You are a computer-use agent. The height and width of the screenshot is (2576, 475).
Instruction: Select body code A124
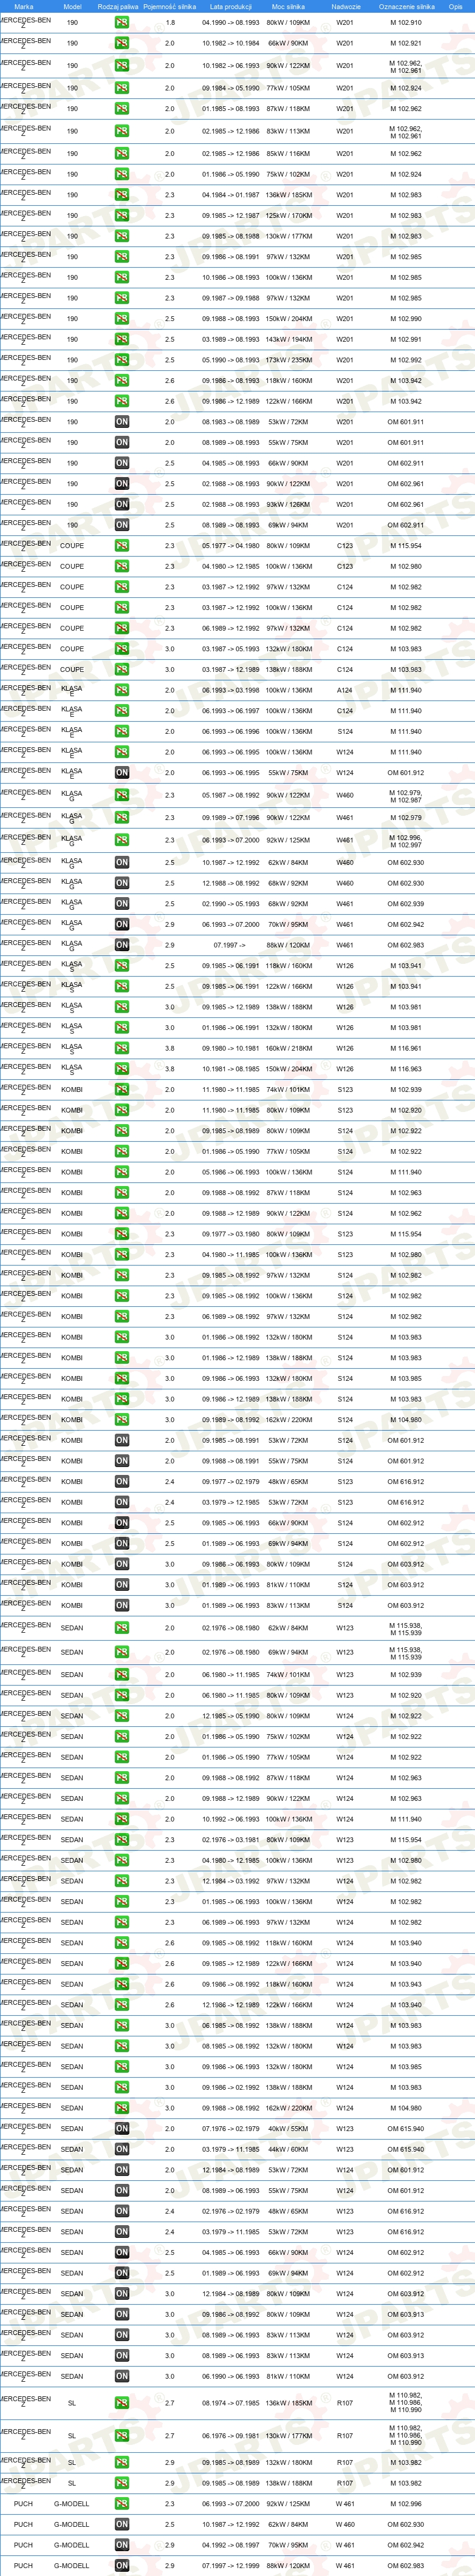(x=345, y=690)
